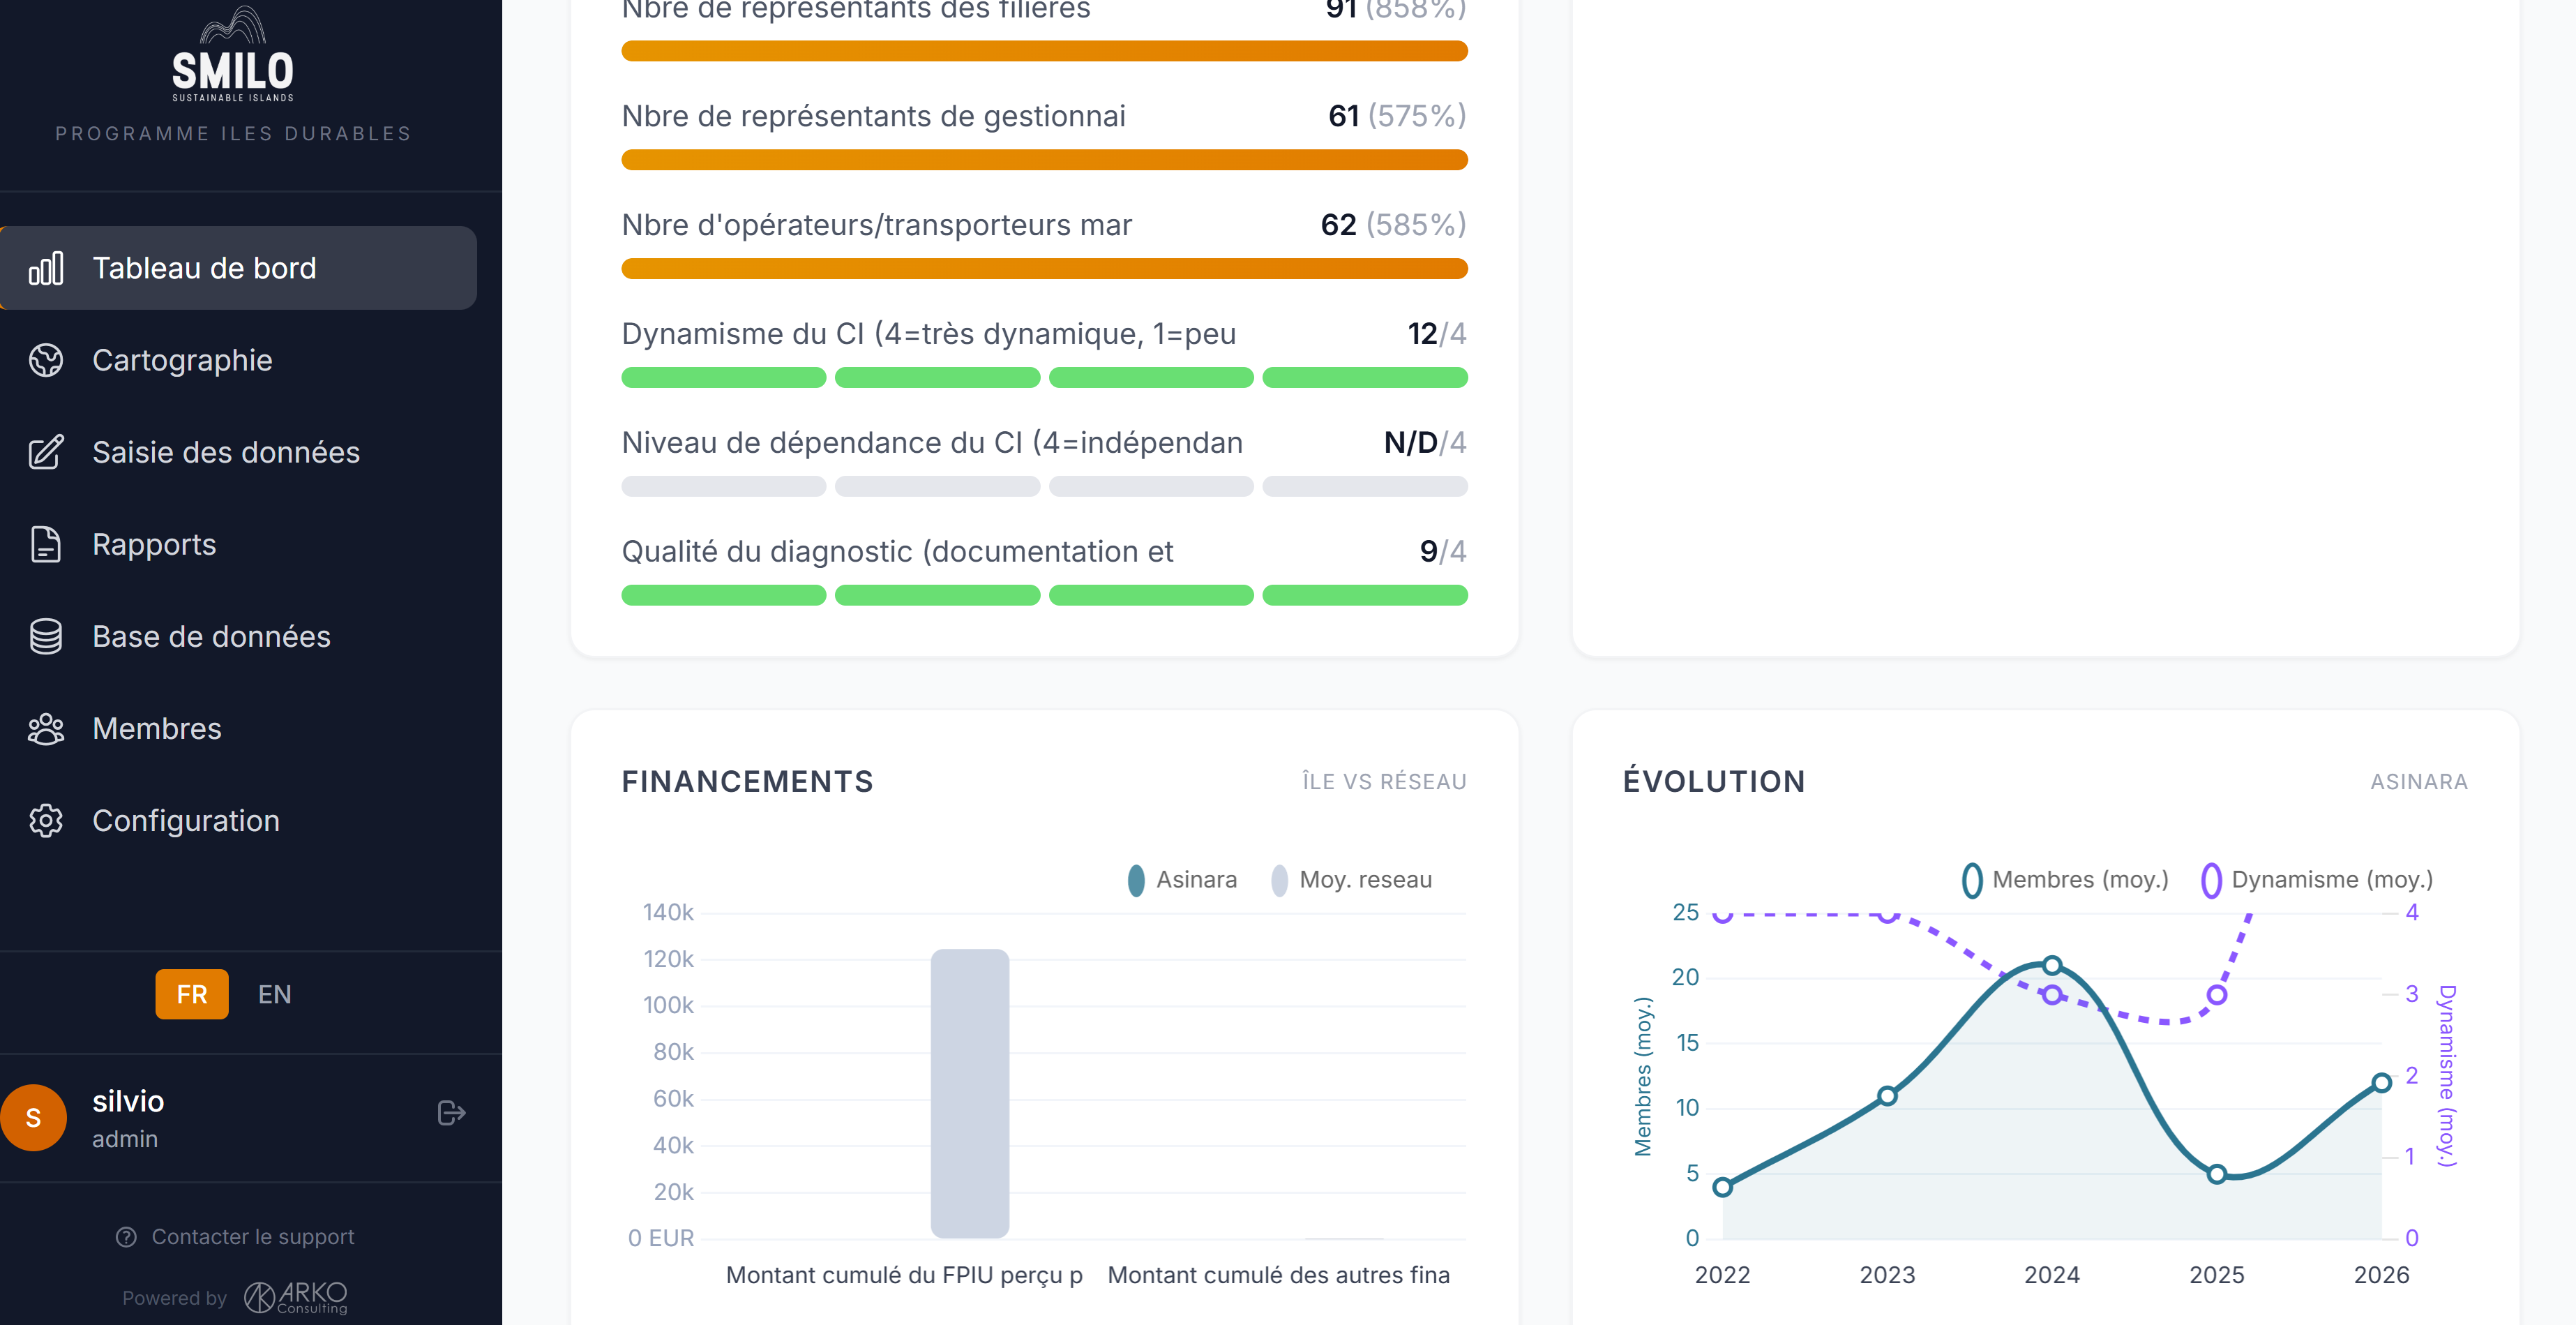
Task: Navigate to Base de données menu entry
Action: point(211,636)
